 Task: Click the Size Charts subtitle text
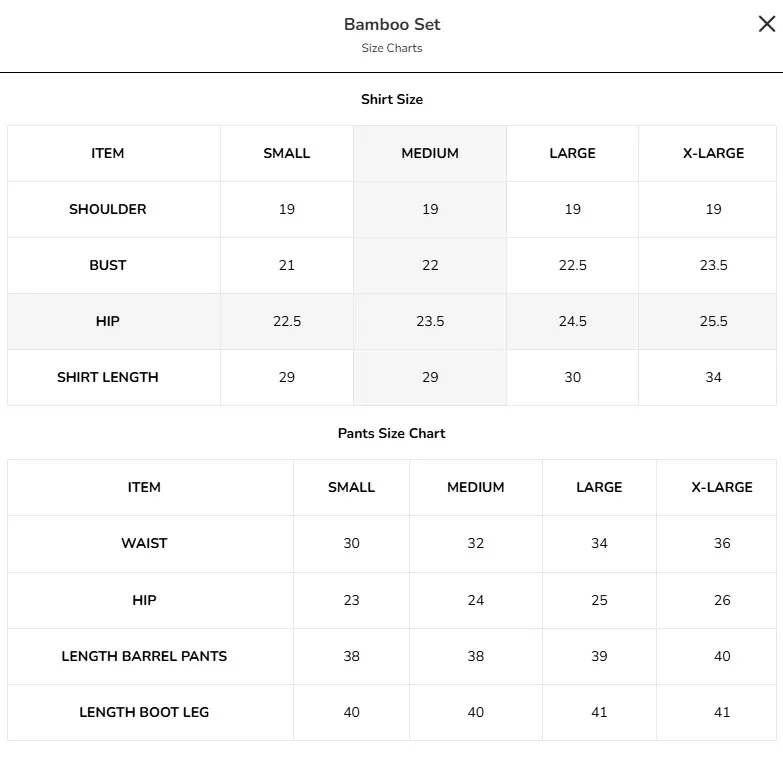click(x=392, y=48)
